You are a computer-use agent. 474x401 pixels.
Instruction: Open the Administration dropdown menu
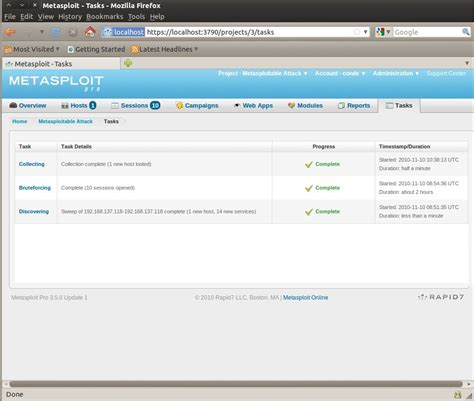pos(396,73)
